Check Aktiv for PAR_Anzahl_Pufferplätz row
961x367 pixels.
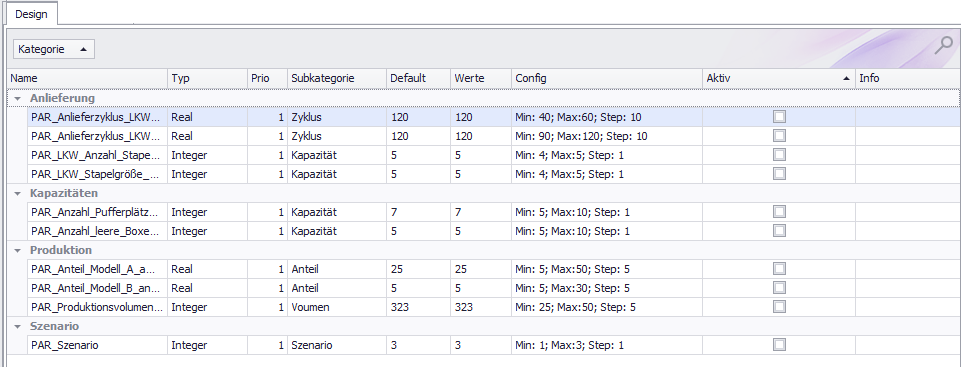(779, 212)
